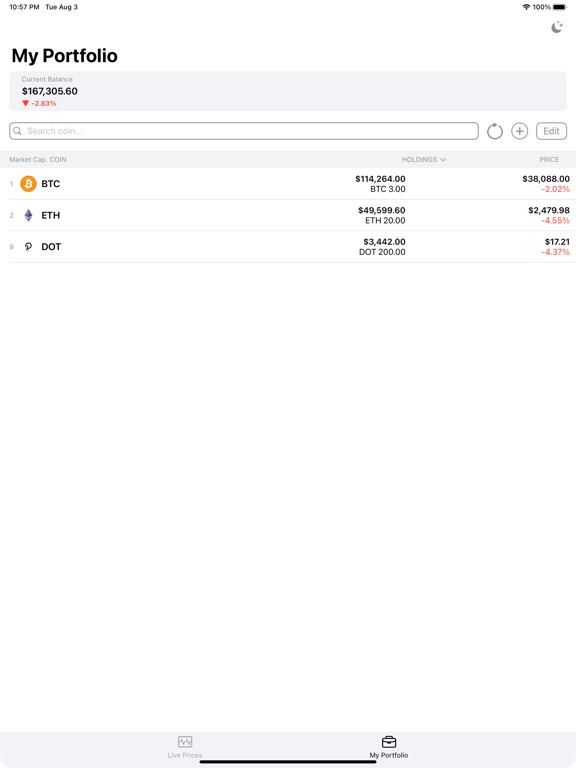The height and width of the screenshot is (768, 576).
Task: Tap the Edit button
Action: (x=552, y=131)
